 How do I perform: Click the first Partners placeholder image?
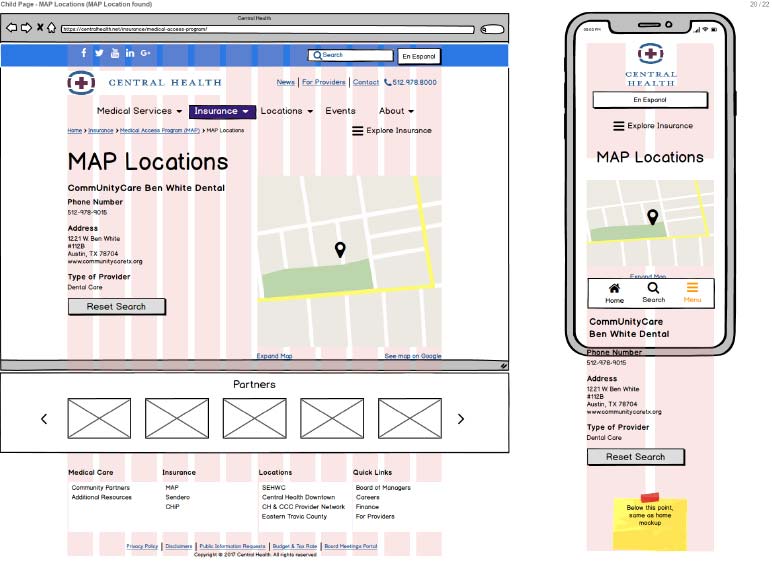coord(99,418)
